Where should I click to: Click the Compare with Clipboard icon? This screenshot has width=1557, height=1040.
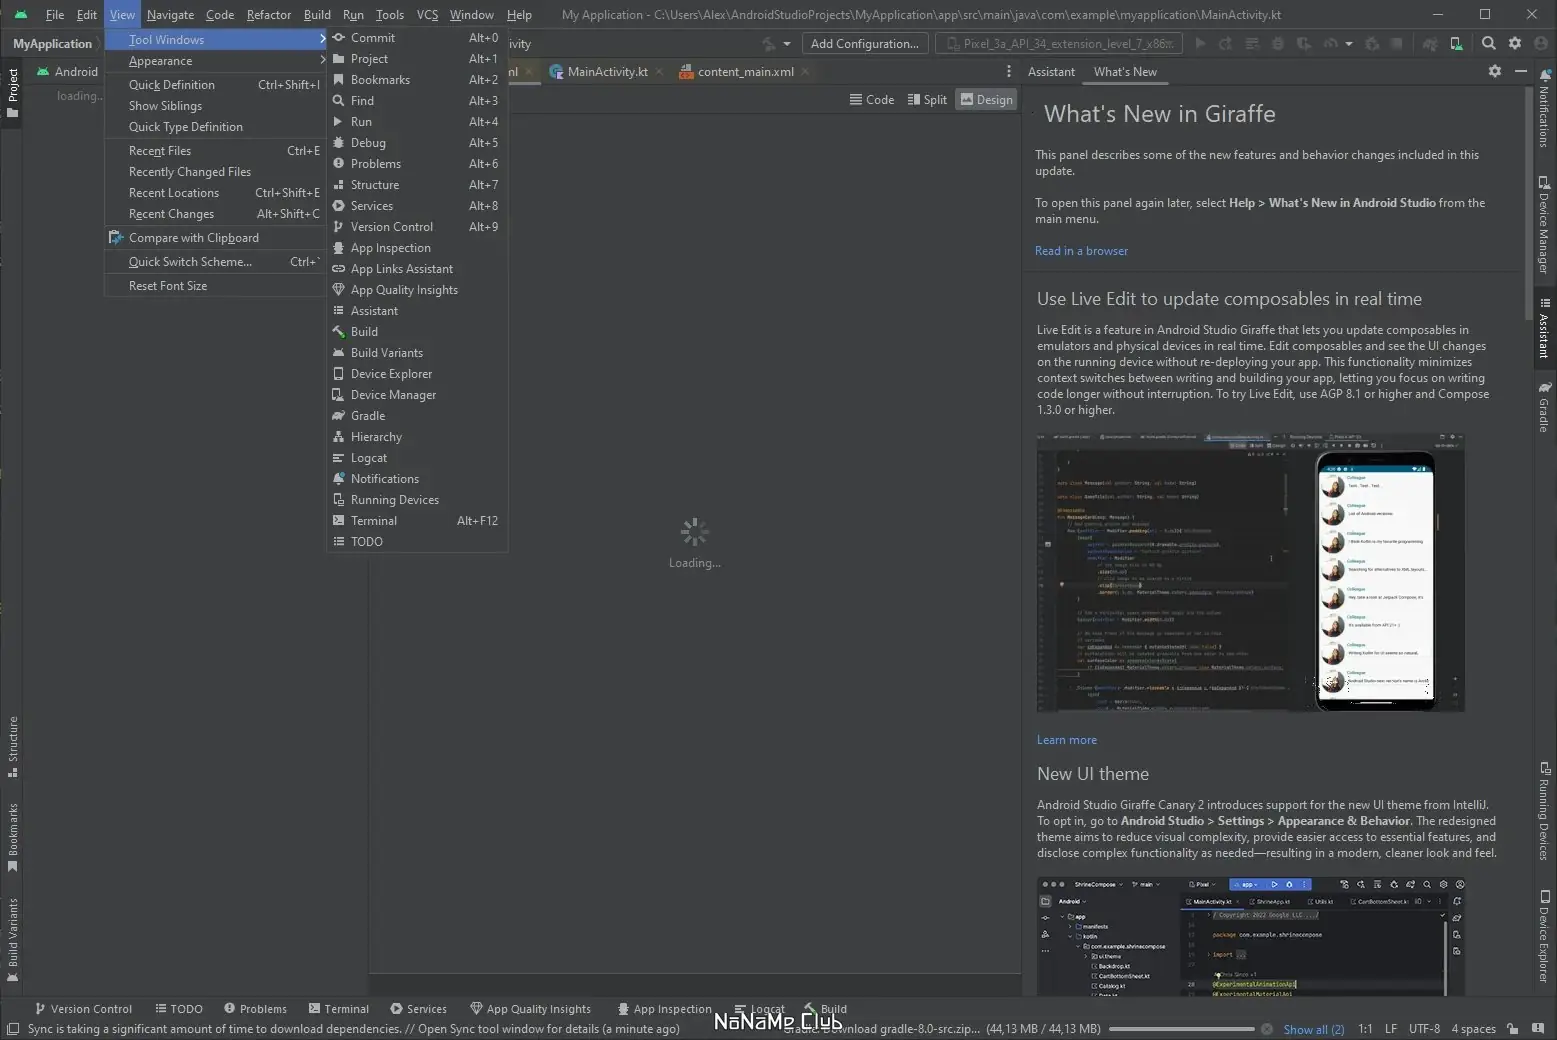tap(116, 238)
